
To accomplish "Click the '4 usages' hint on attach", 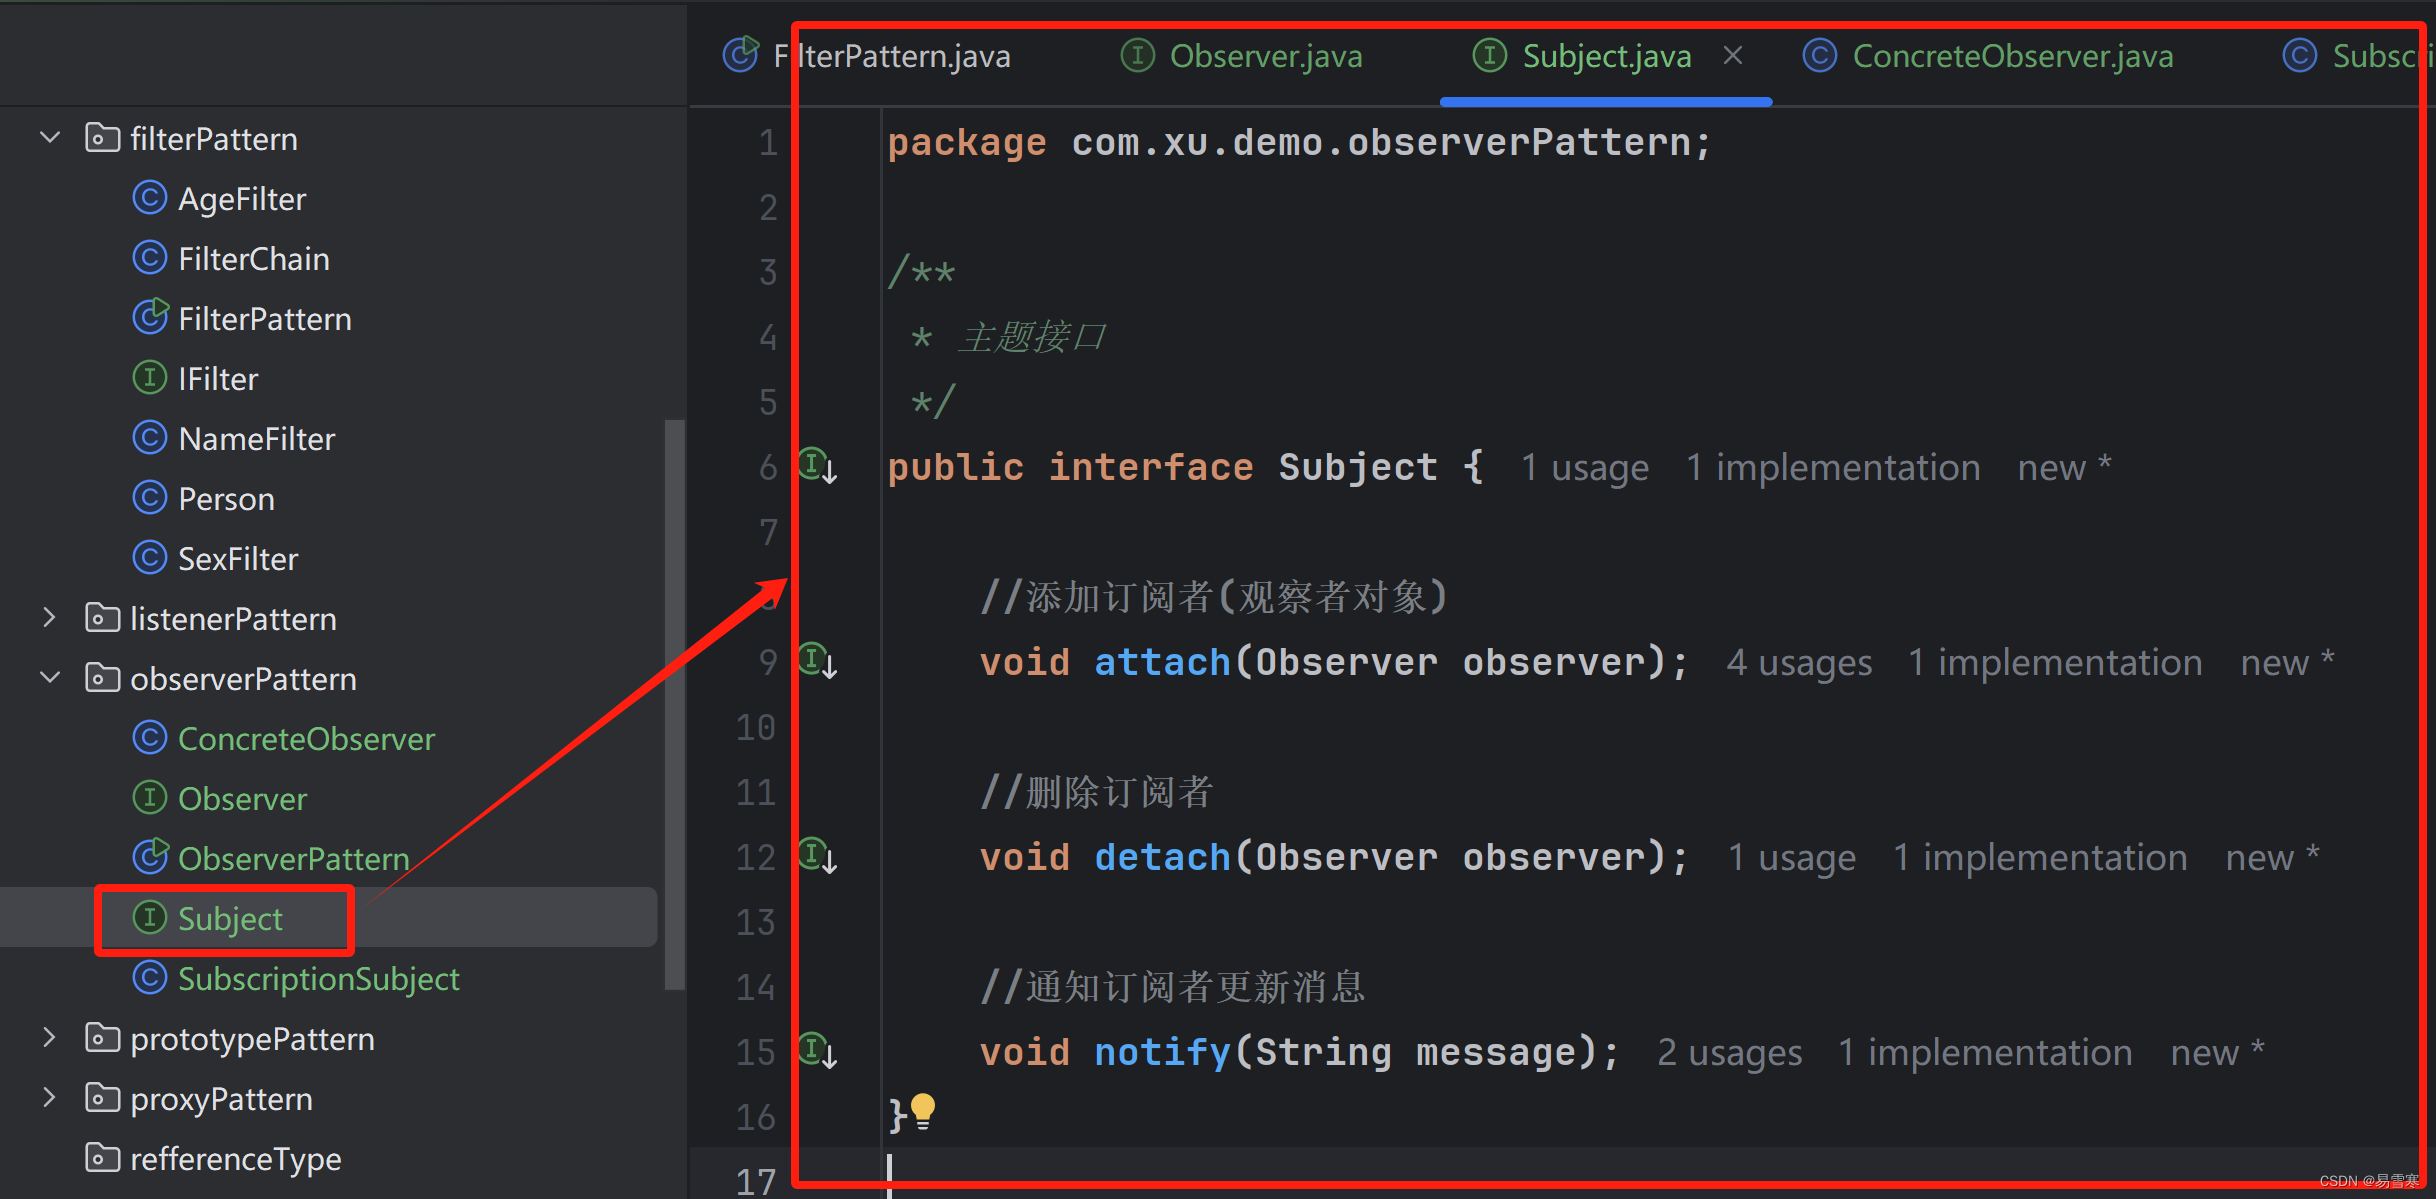I will (1798, 663).
